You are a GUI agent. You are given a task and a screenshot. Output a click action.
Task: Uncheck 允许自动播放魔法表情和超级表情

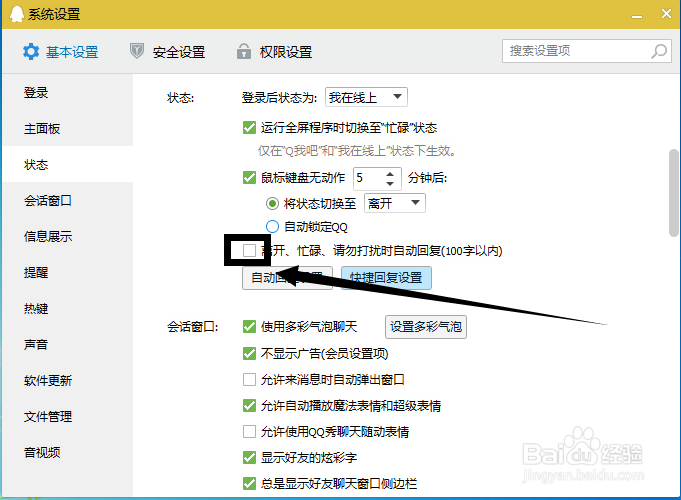pos(249,405)
